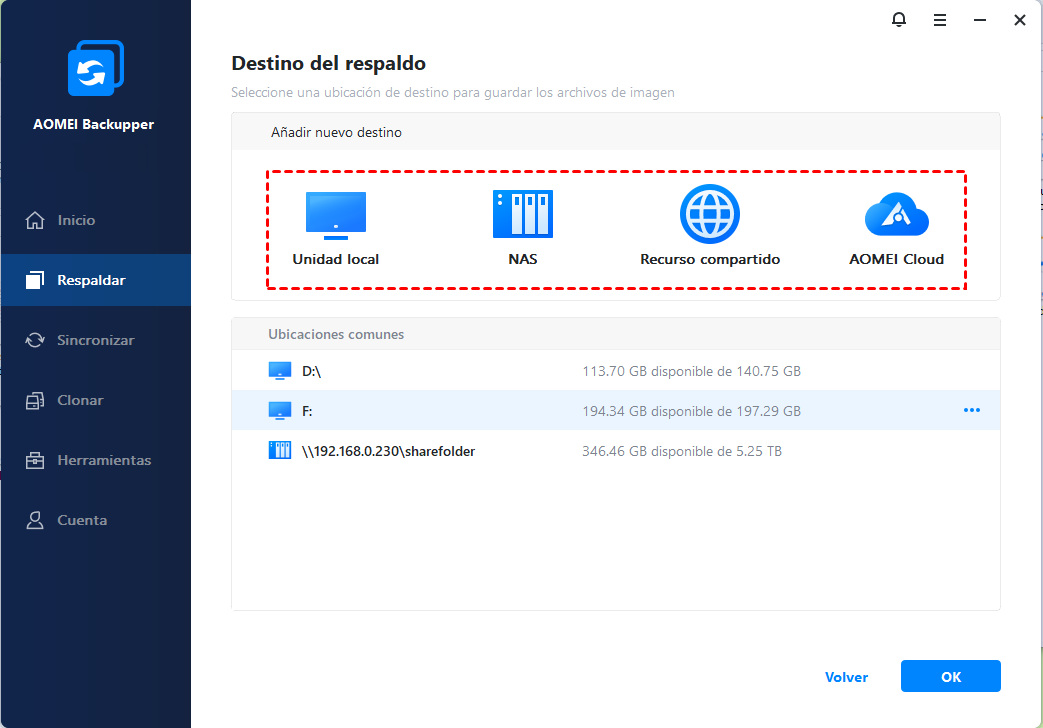Open the Respaldar sidebar item
This screenshot has height=728, width=1043.
(90, 280)
